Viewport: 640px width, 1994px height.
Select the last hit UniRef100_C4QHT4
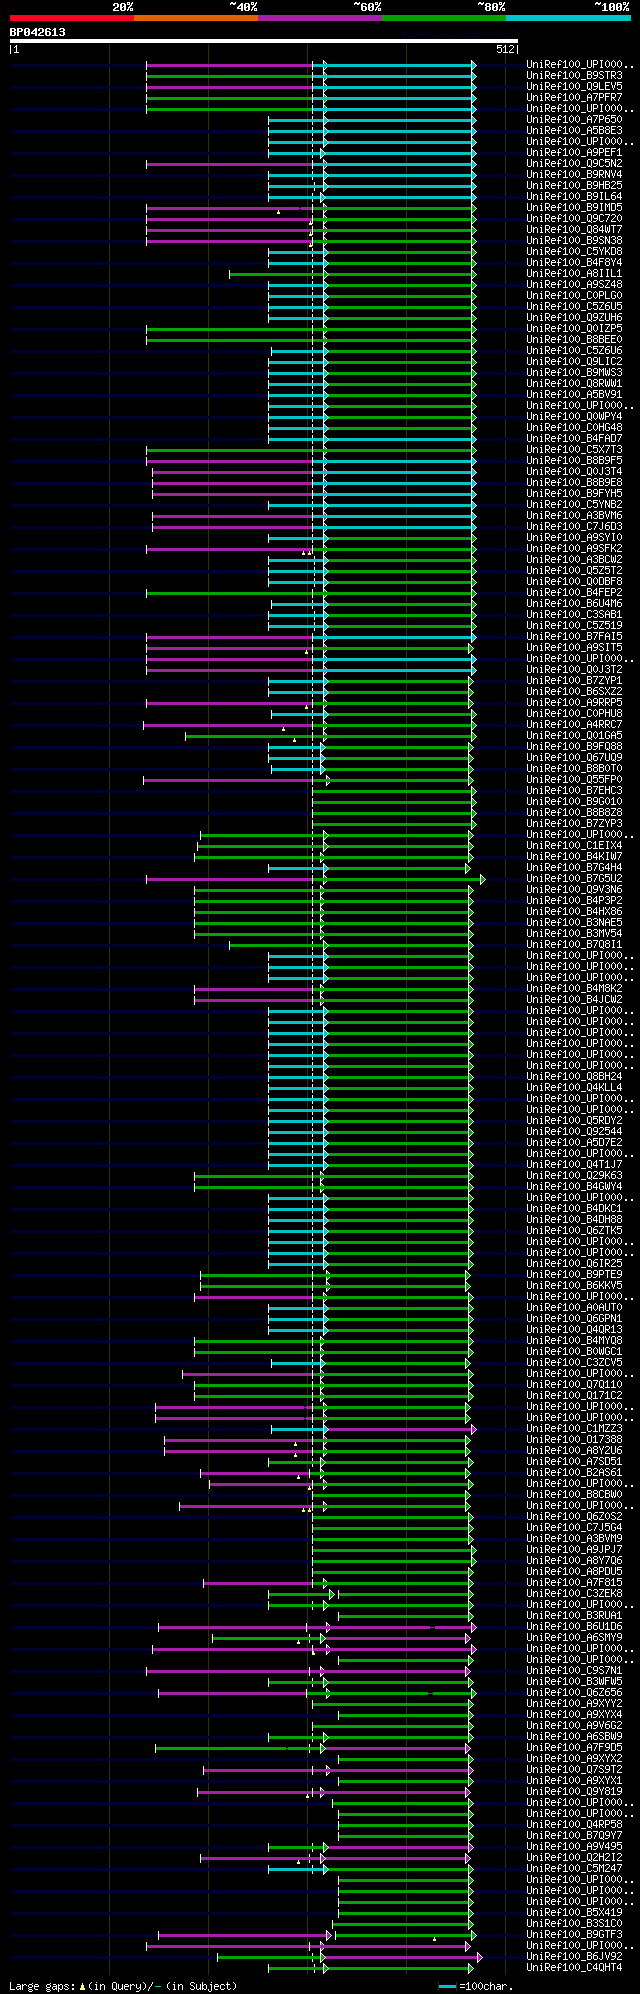(x=574, y=1968)
